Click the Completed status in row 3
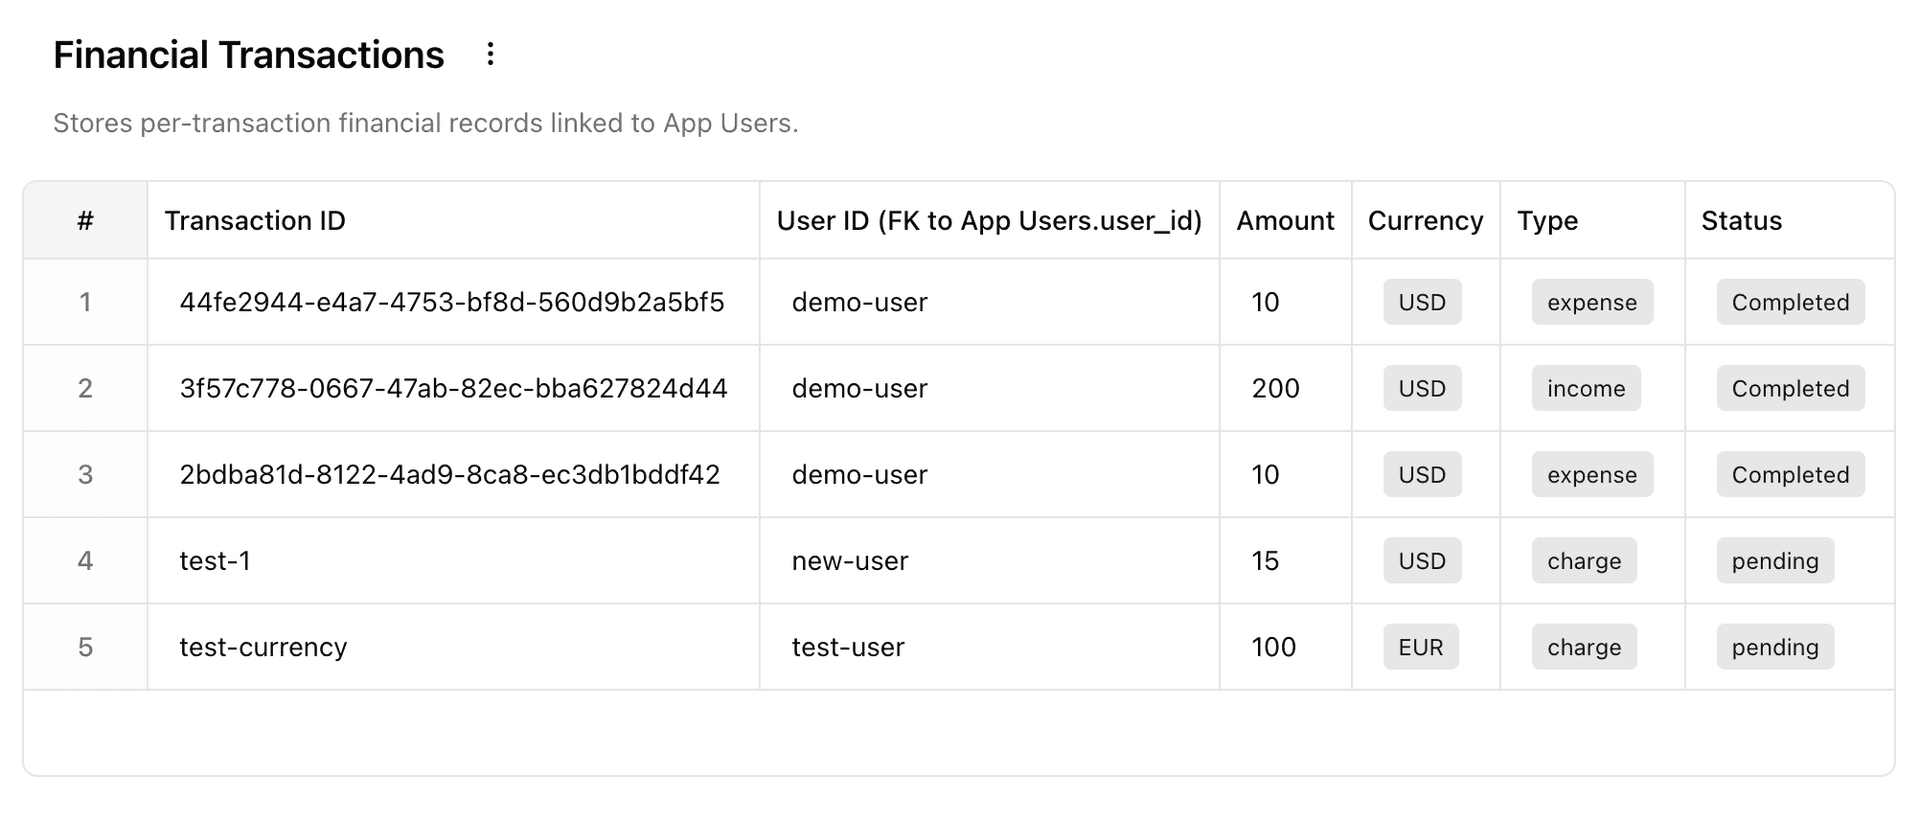This screenshot has width=1920, height=818. [1790, 474]
